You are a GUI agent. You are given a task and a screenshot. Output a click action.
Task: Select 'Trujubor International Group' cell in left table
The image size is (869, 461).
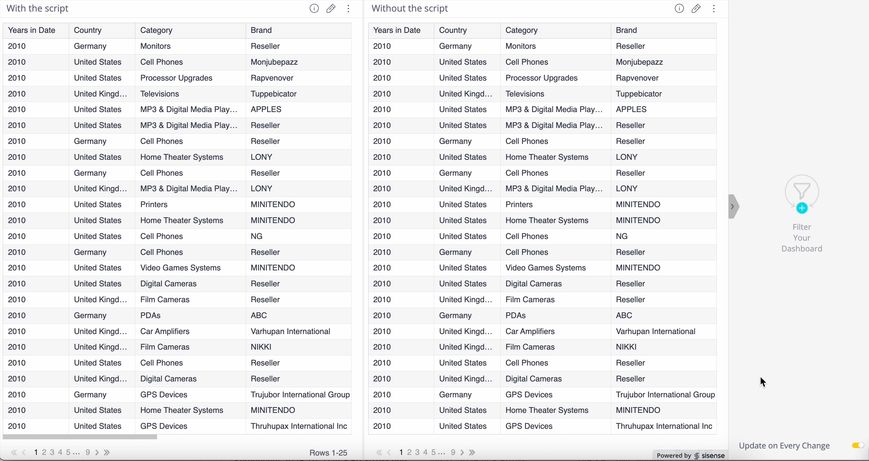299,395
